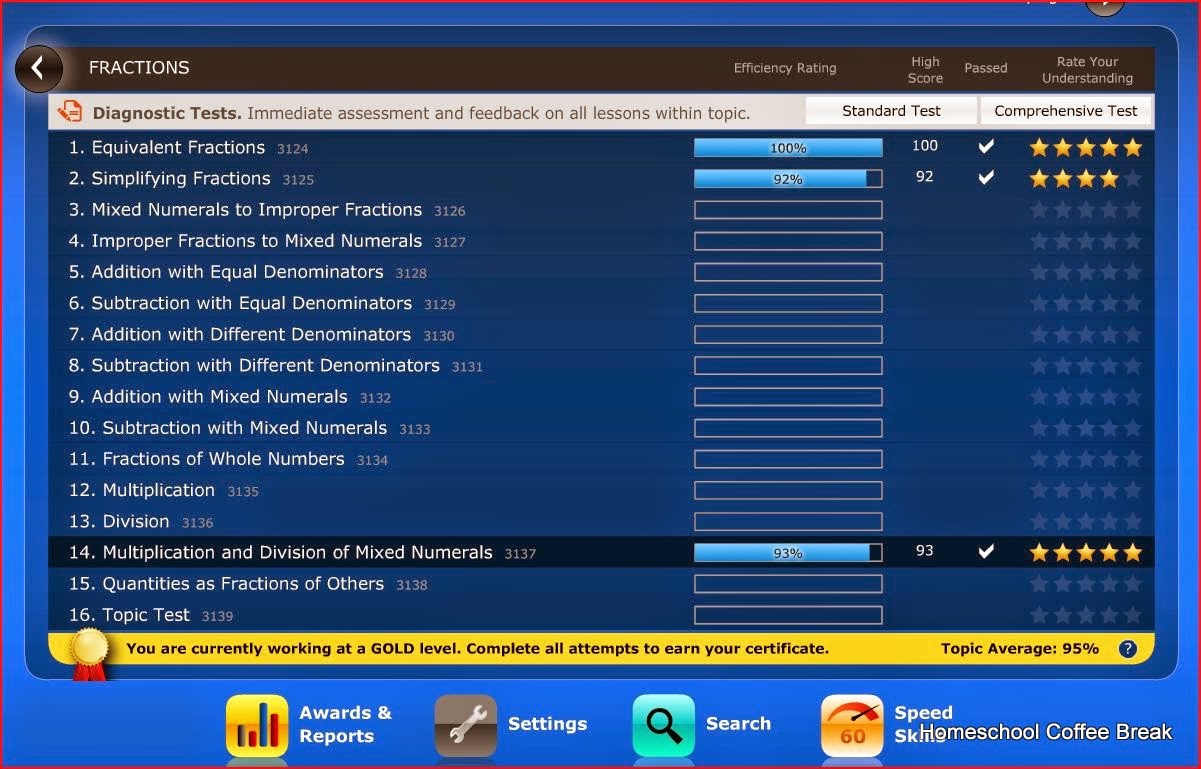
Task: Go back using the arrow button
Action: (39, 68)
